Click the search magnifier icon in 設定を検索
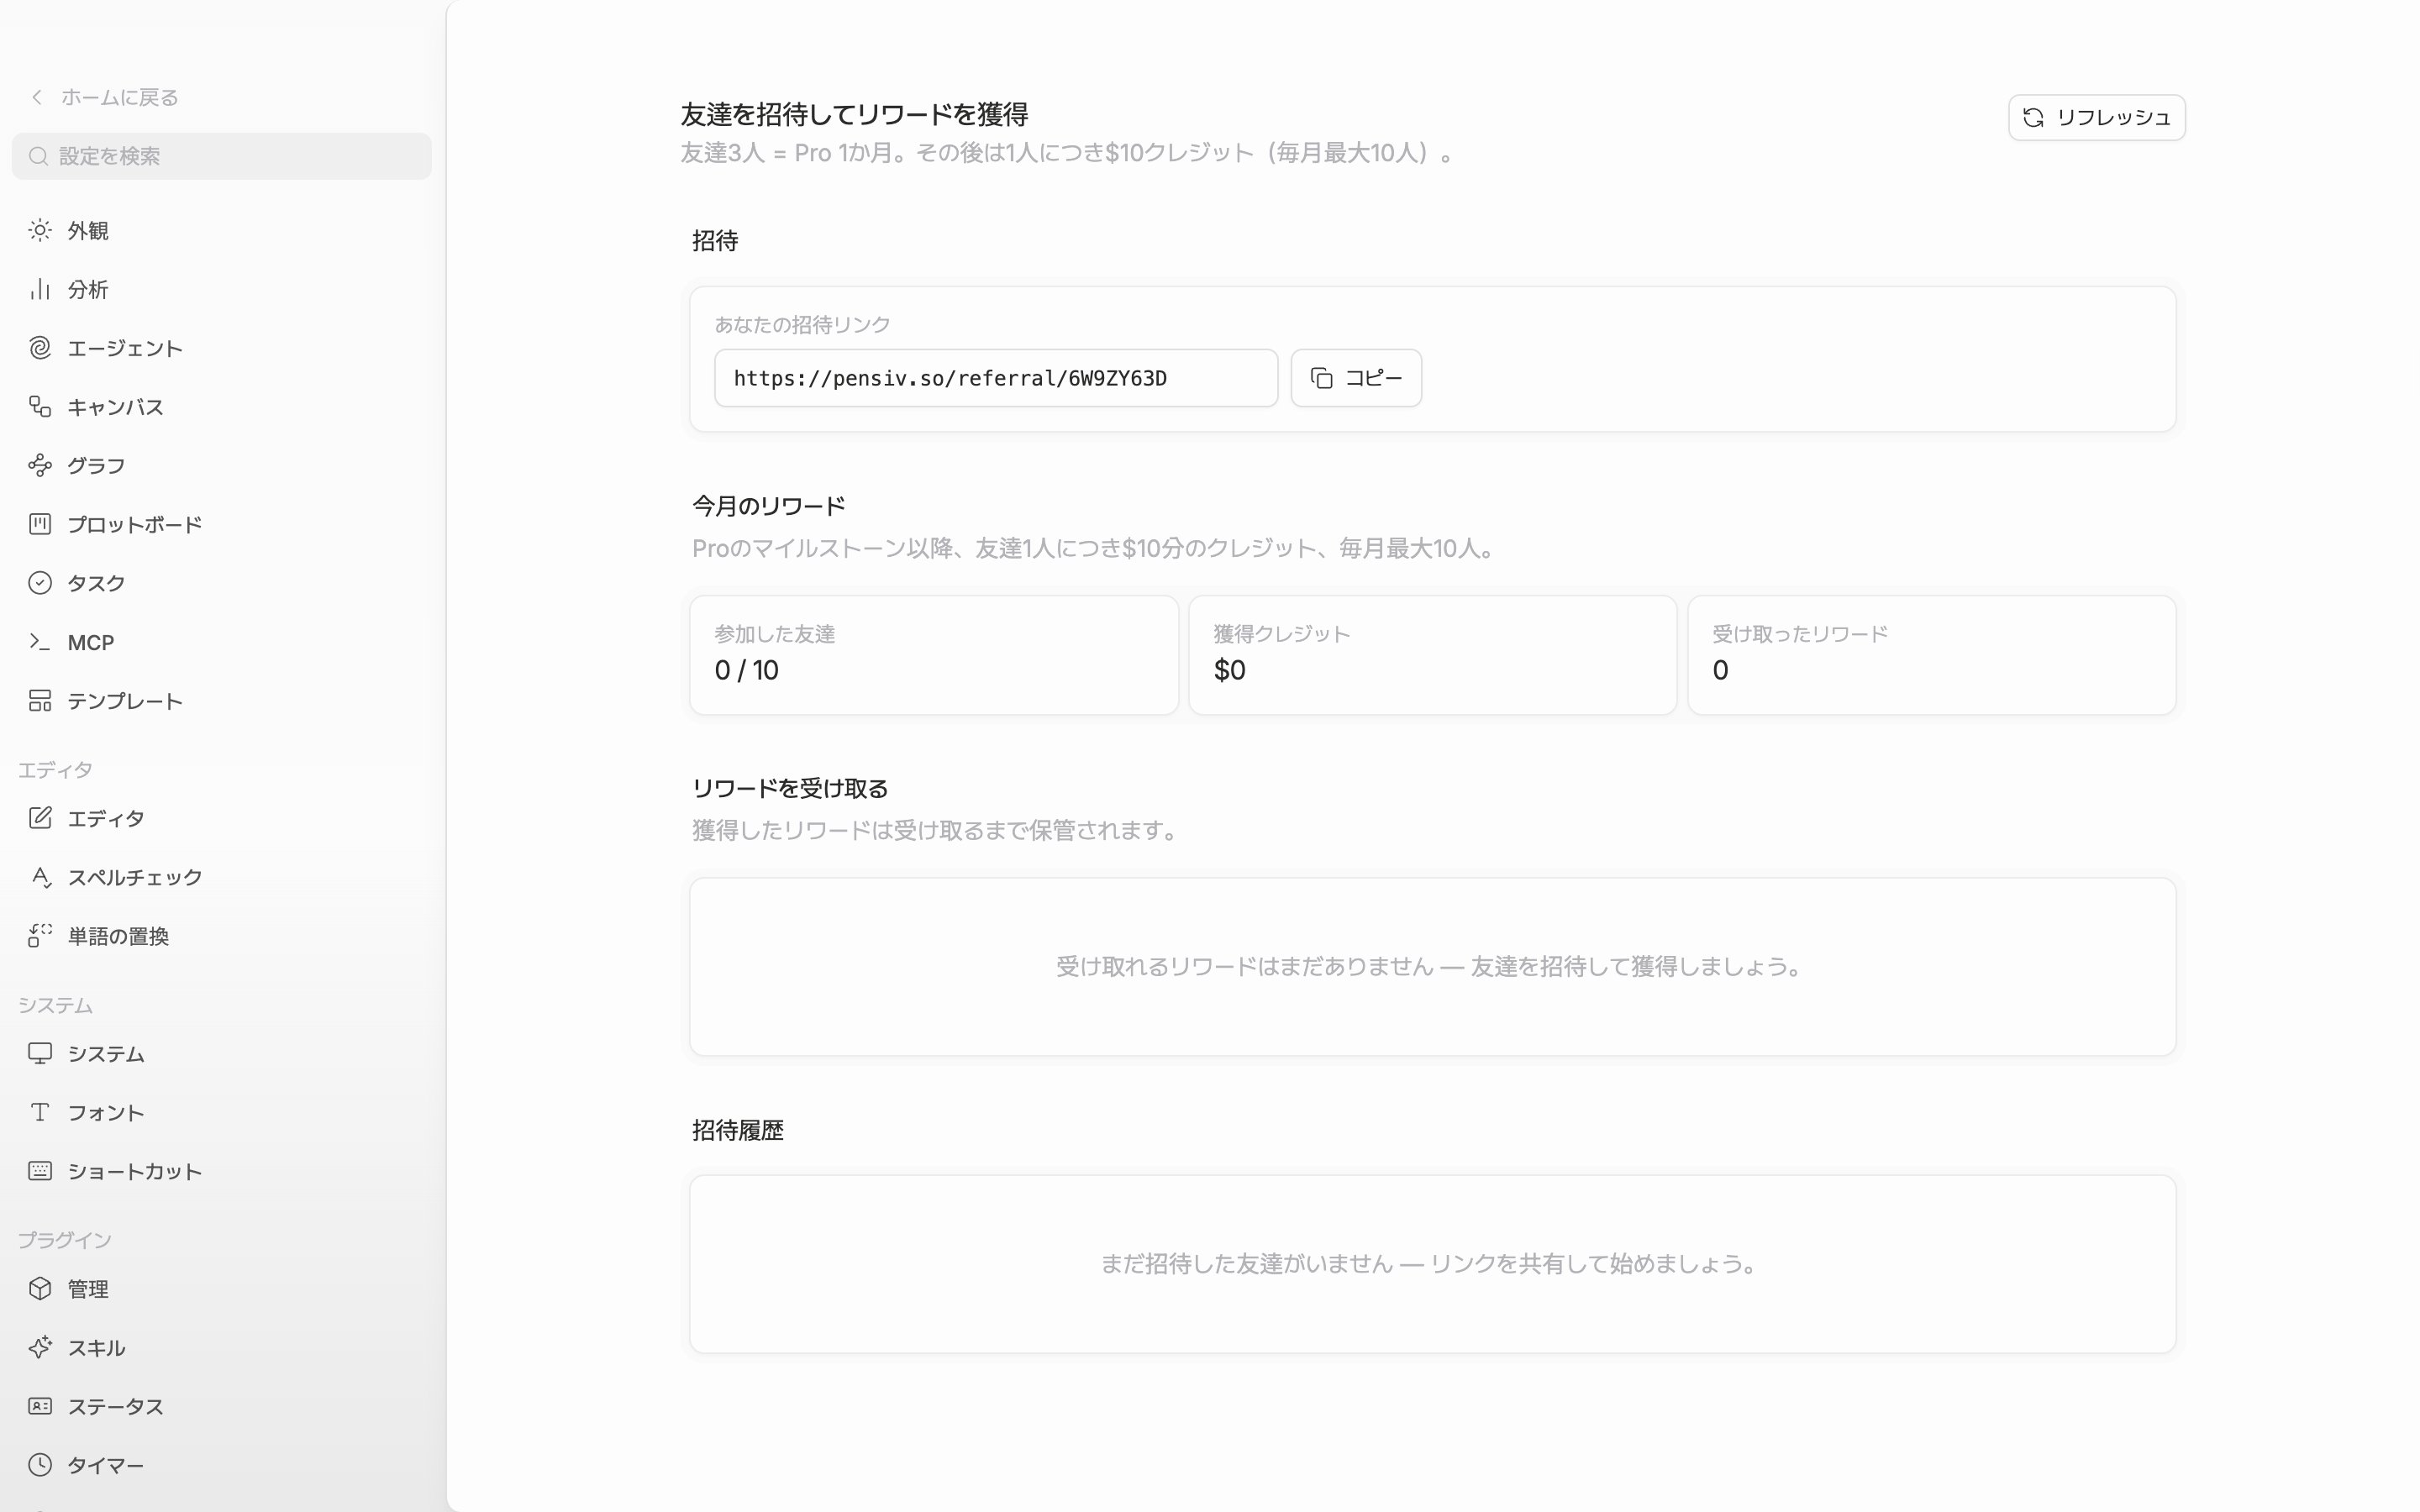Screen dimensions: 2420x1512 [x=38, y=156]
